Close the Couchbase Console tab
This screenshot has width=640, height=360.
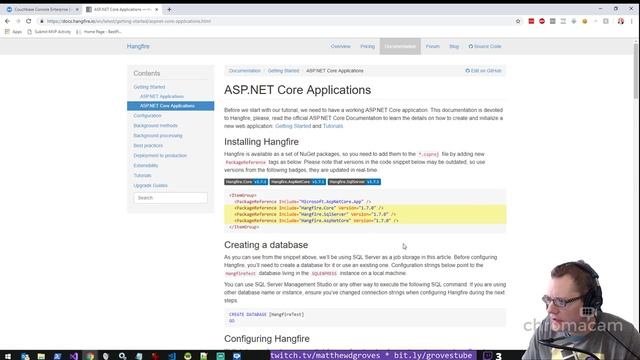pyautogui.click(x=77, y=9)
